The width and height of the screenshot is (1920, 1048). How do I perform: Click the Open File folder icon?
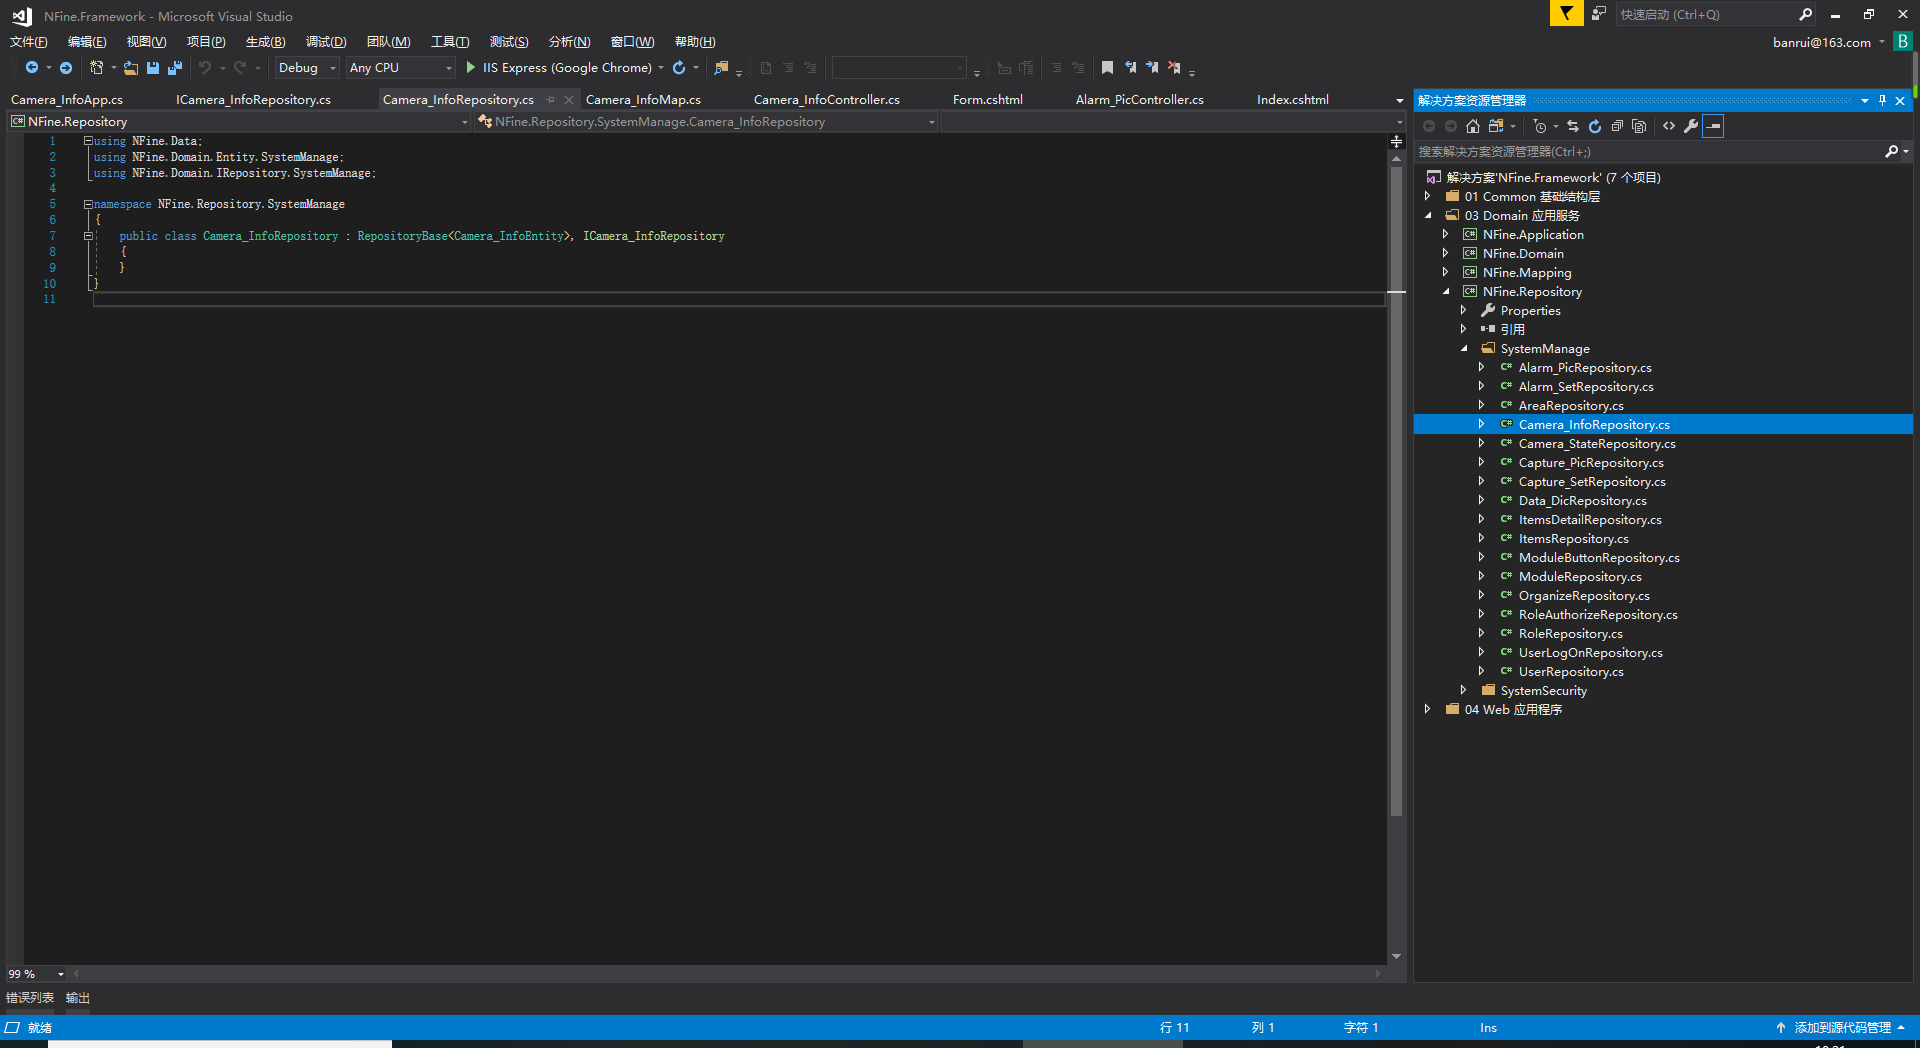(131, 68)
